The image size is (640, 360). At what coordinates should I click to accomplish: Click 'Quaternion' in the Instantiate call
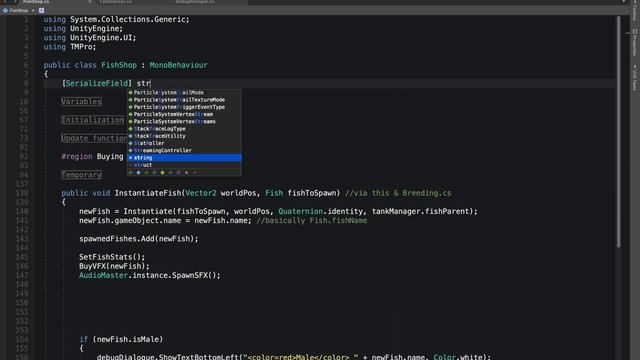[300, 211]
